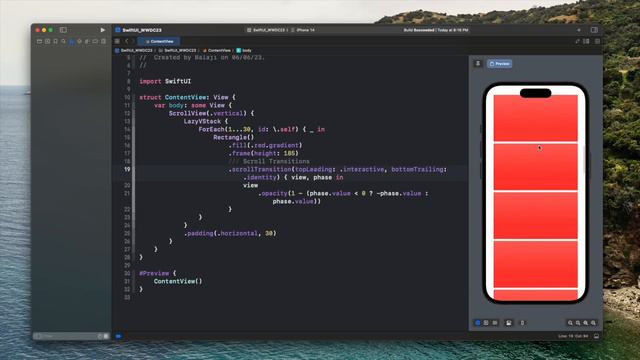This screenshot has height=360, width=640.
Task: Toggle the source-controlled files filter icon
Action: (x=106, y=336)
